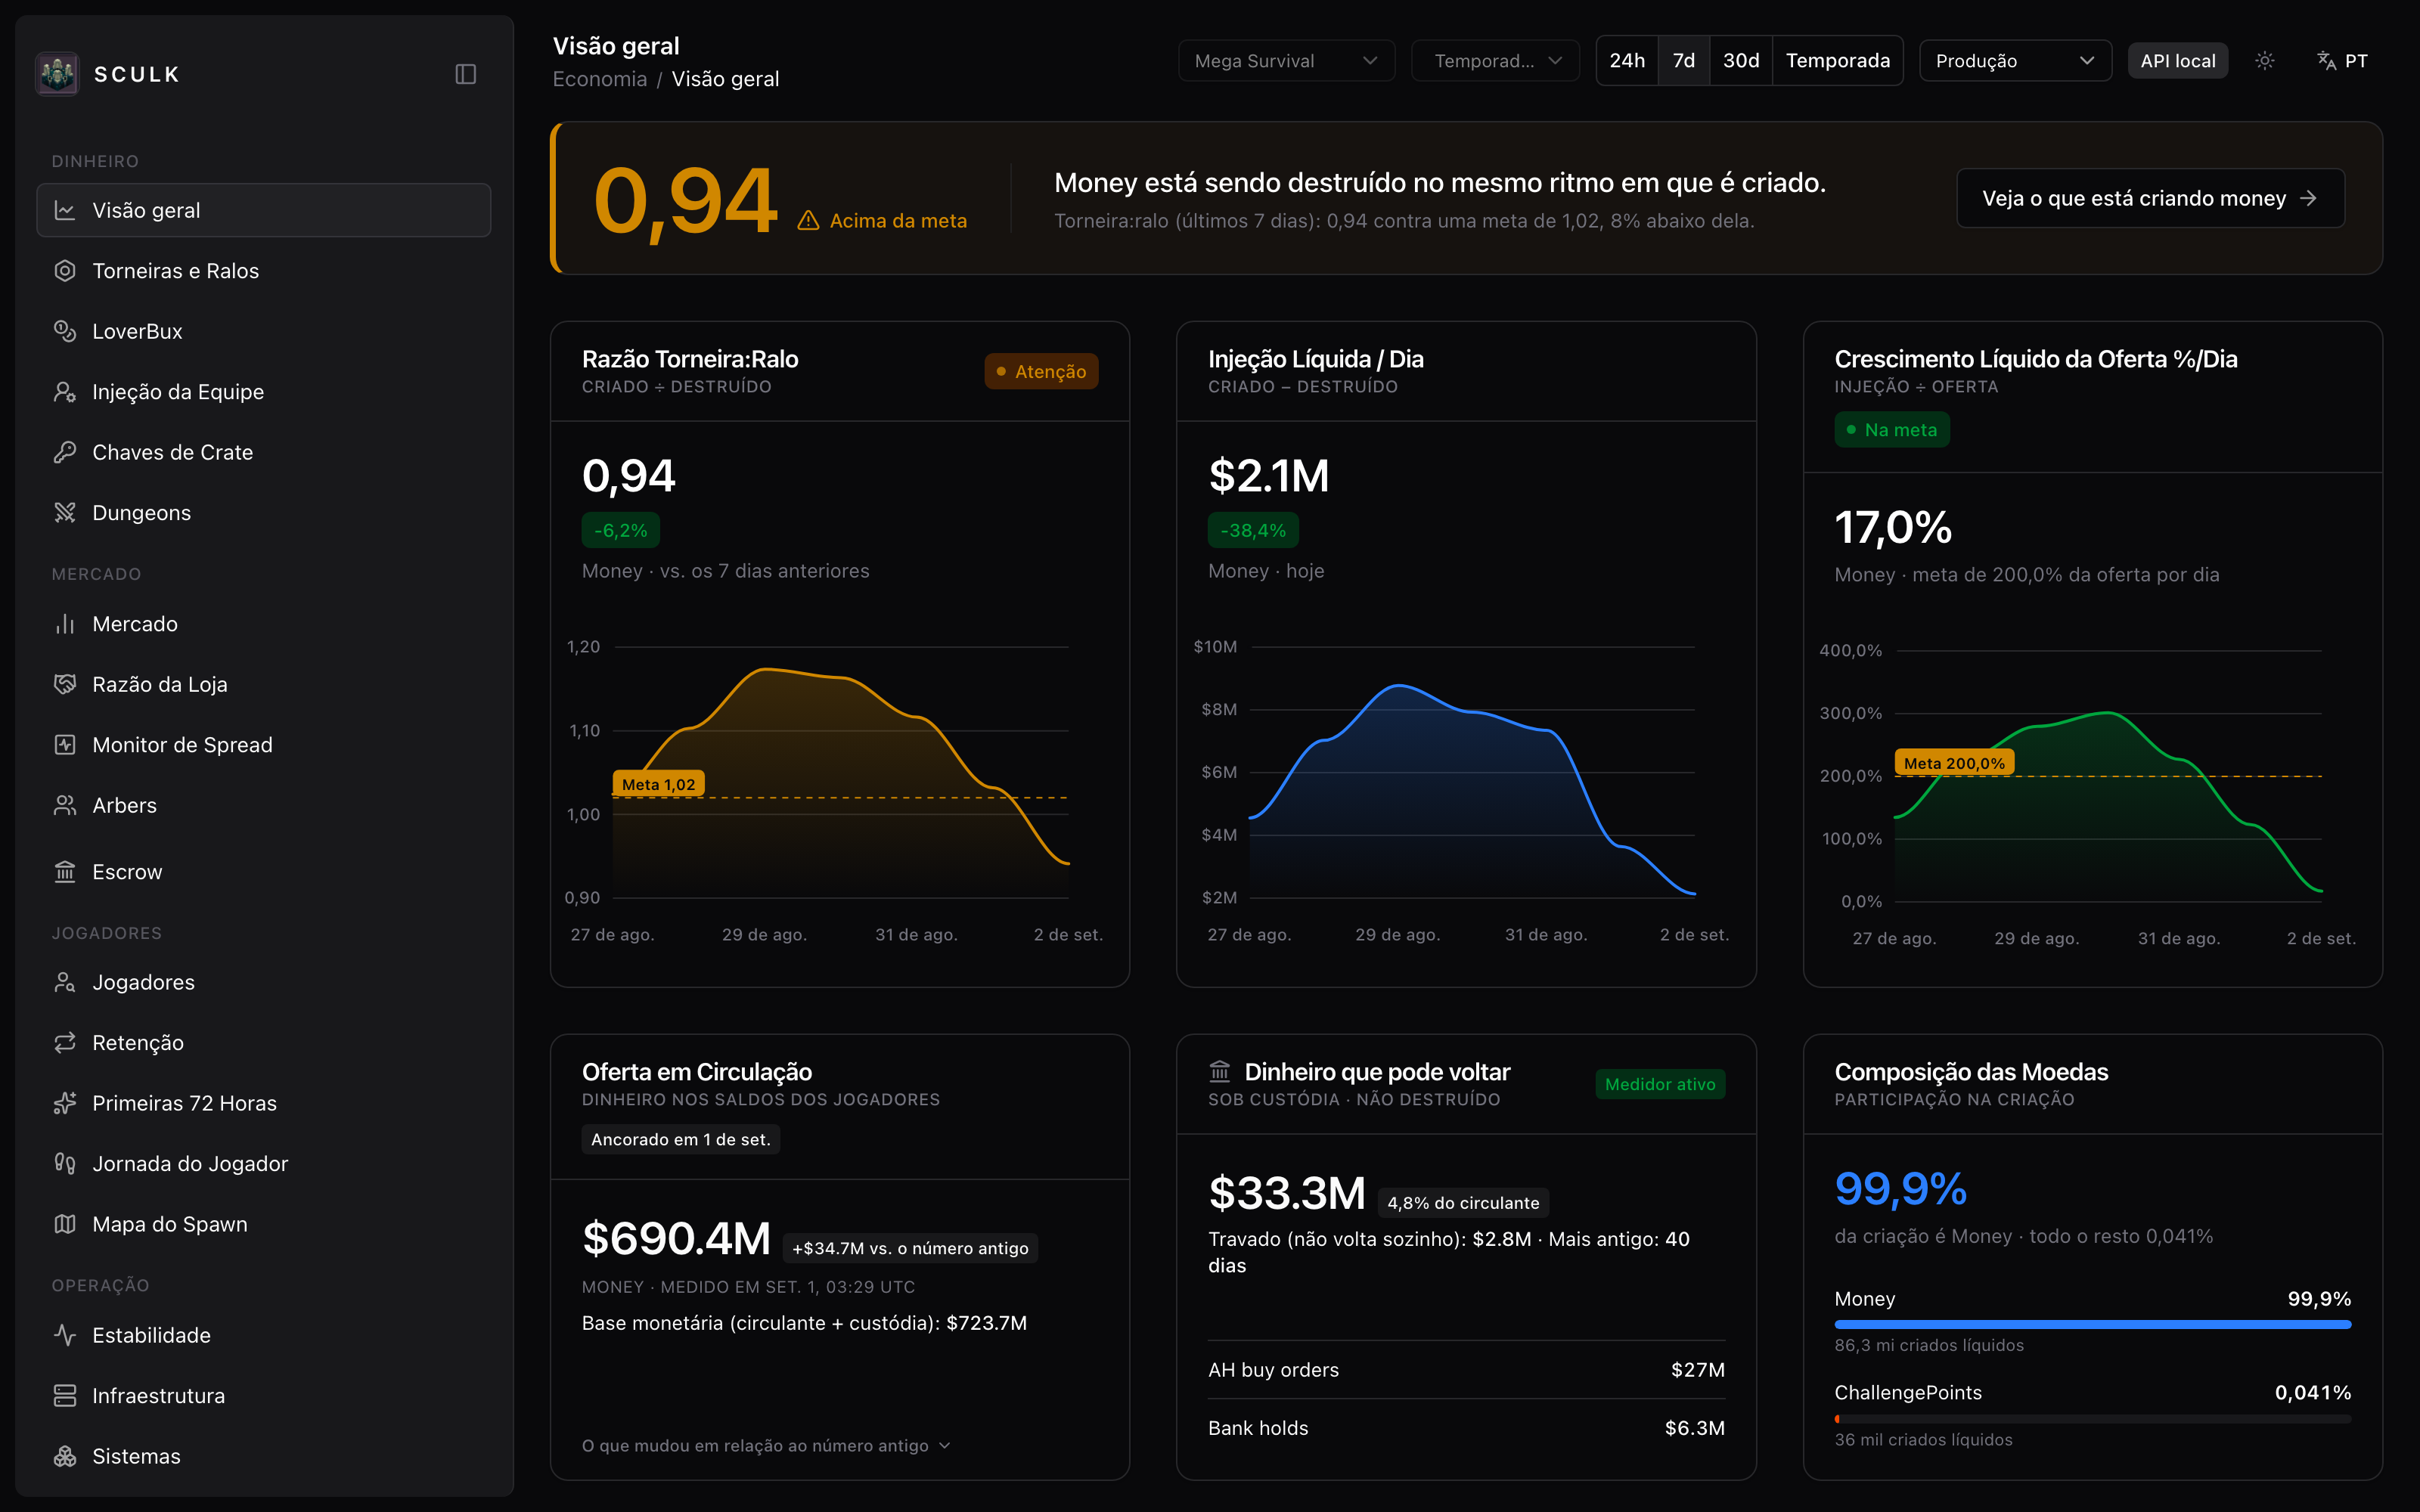The width and height of the screenshot is (2420, 1512).
Task: Click the Primeiras 72 Horas sparkle icon
Action: 65,1103
